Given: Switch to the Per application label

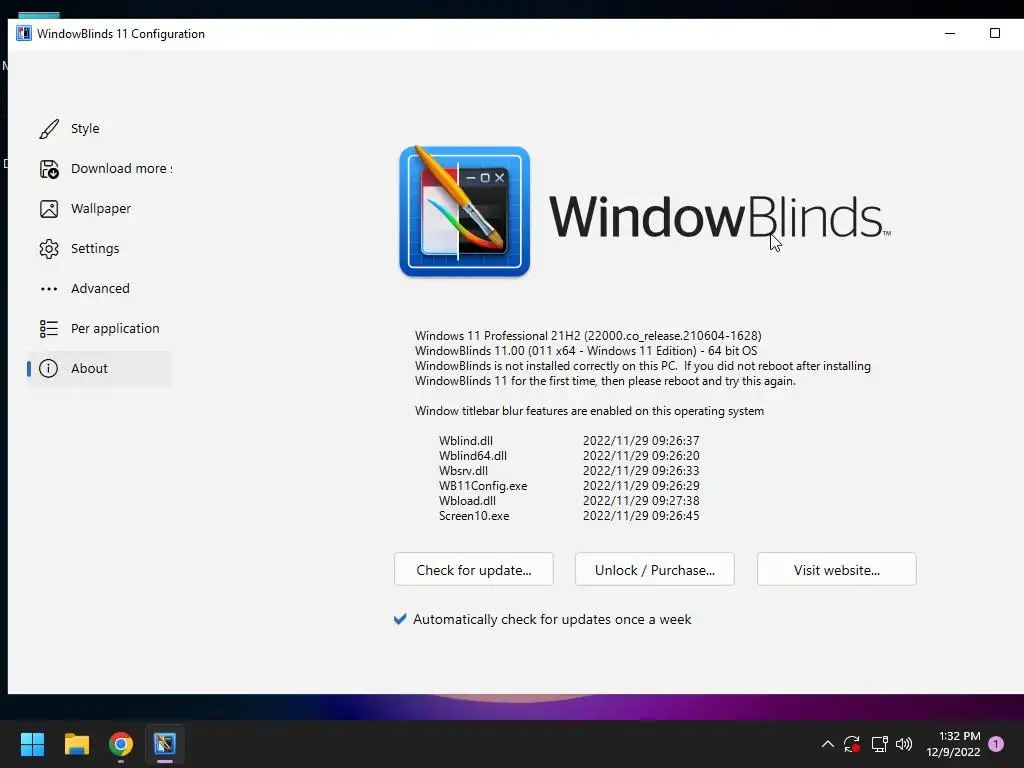Looking at the screenshot, I should coord(115,328).
